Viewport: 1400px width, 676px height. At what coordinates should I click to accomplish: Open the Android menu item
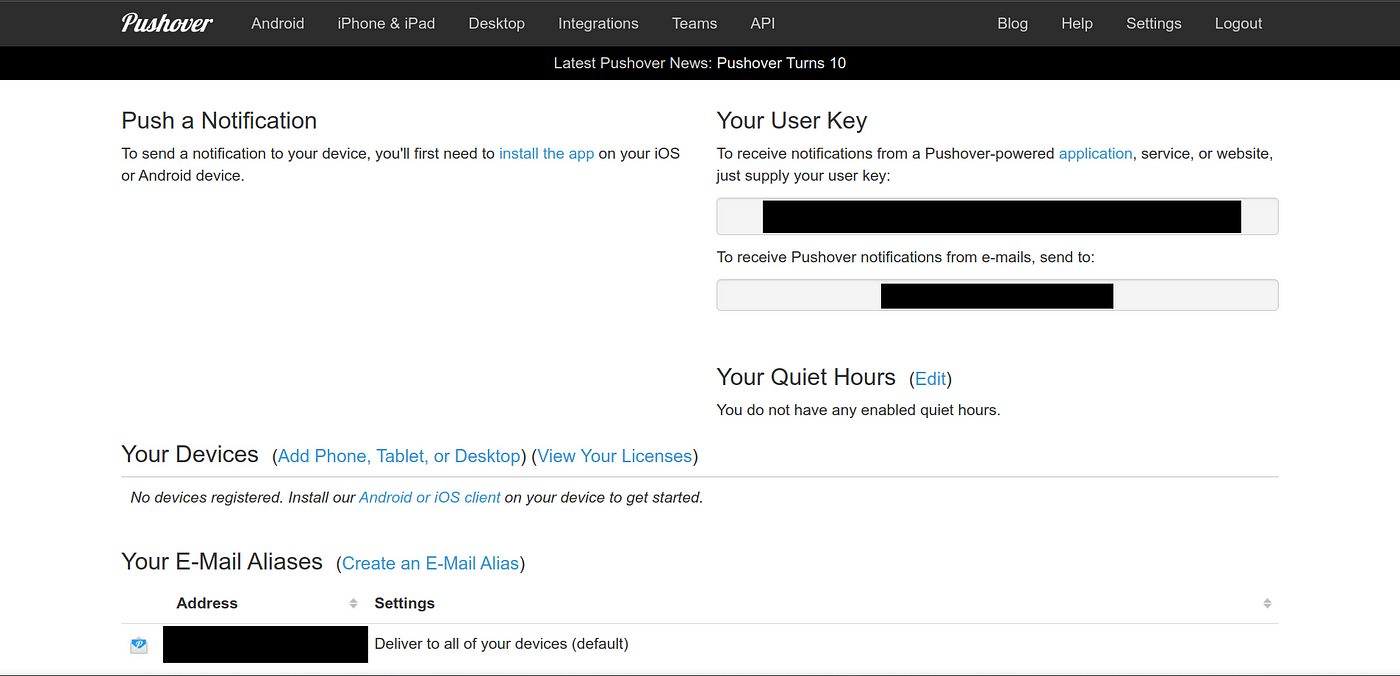click(x=278, y=23)
